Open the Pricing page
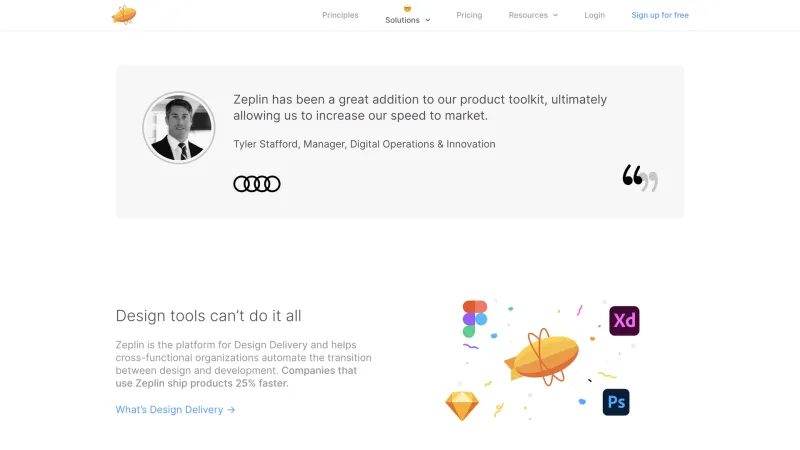Image resolution: width=800 pixels, height=450 pixels. (469, 15)
